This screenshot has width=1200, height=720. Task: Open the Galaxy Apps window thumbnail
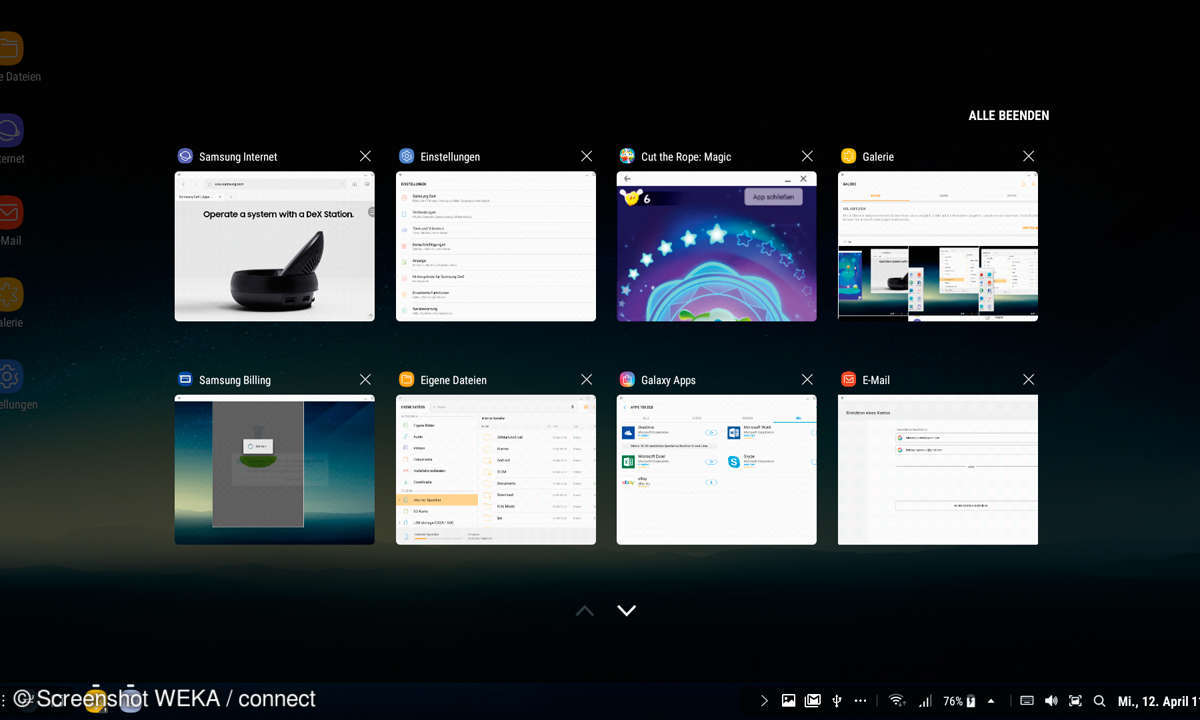(x=717, y=470)
